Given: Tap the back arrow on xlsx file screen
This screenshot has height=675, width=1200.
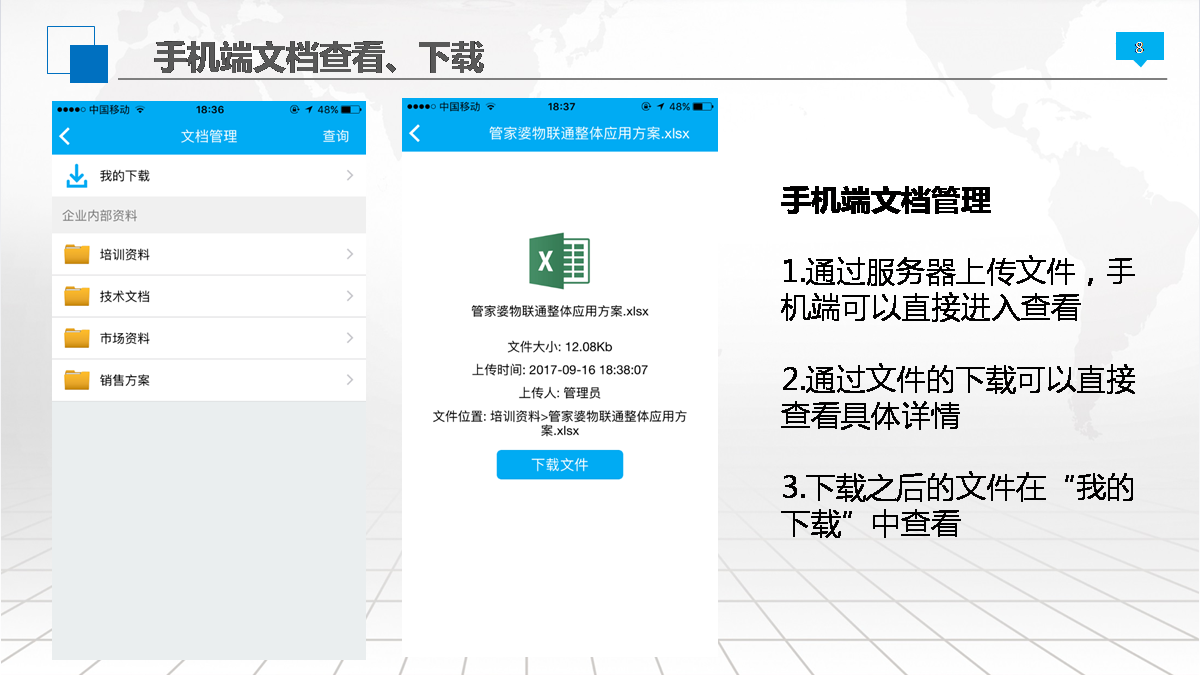Looking at the screenshot, I should pos(415,134).
